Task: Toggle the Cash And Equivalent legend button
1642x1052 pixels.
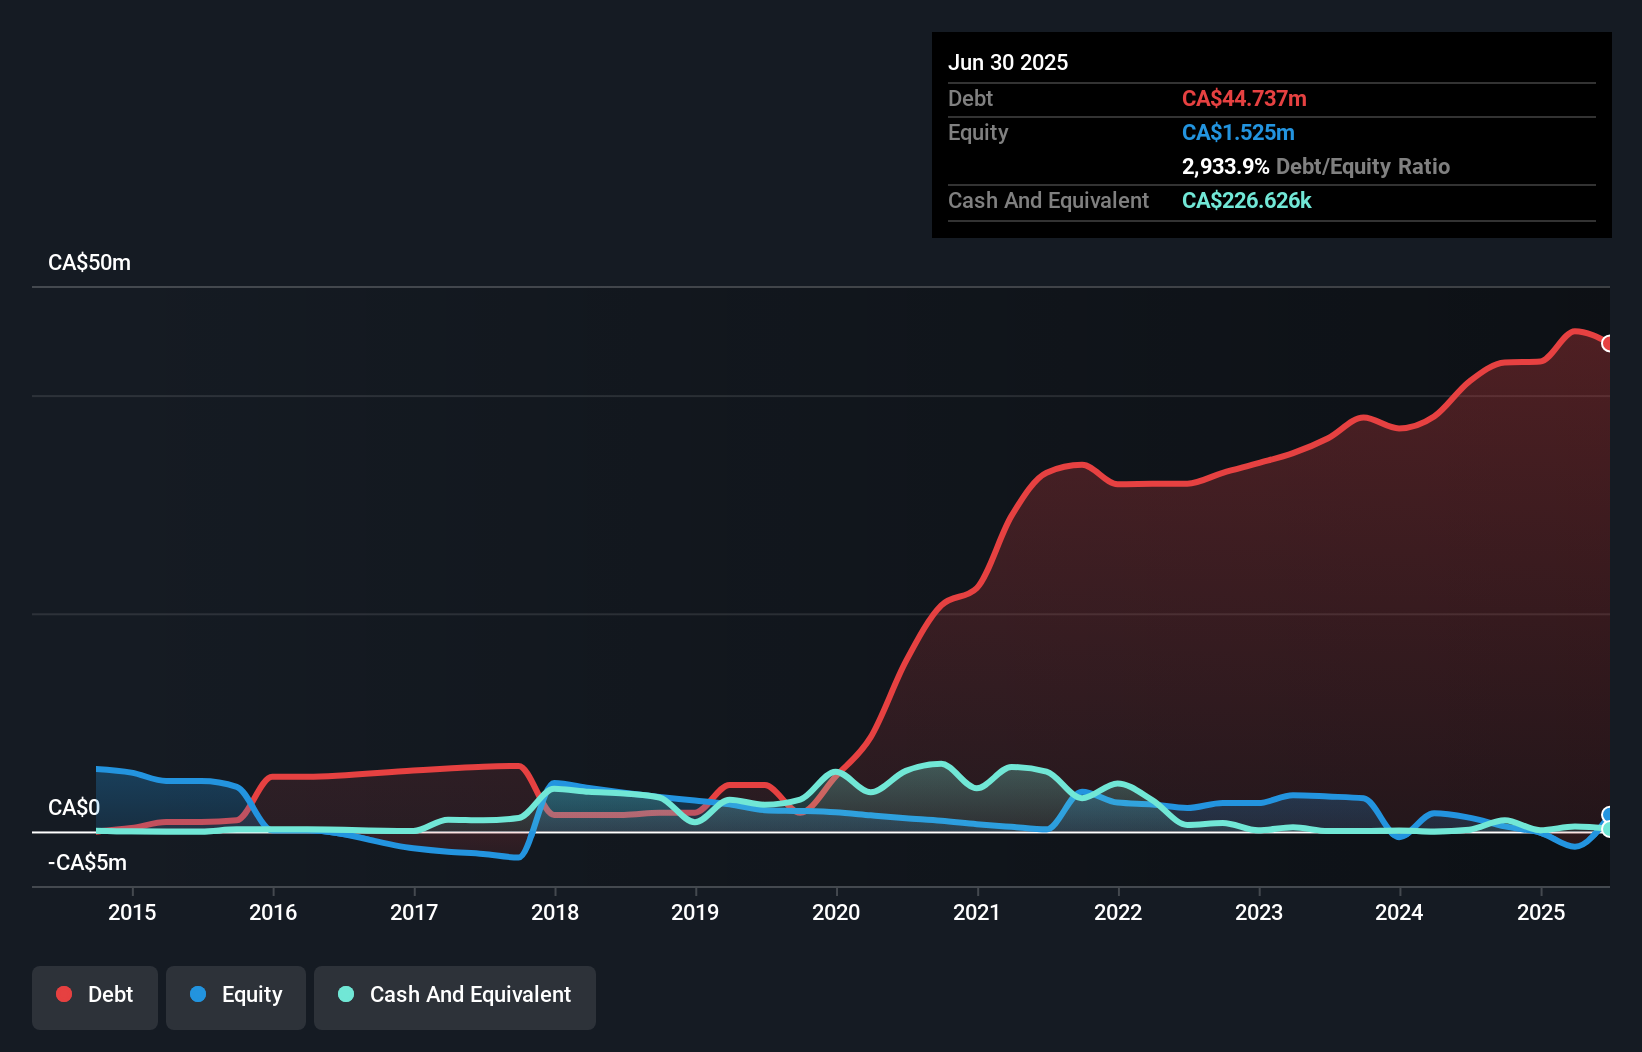Action: [455, 997]
